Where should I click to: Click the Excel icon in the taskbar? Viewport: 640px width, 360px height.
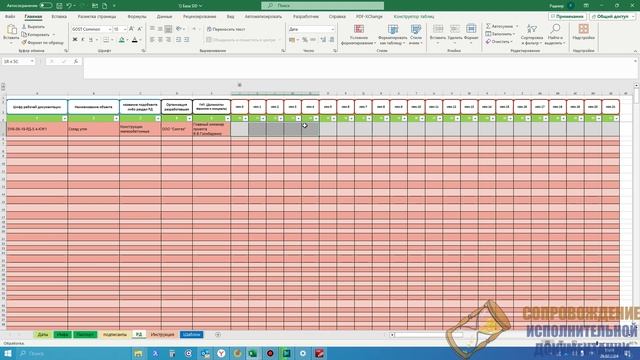(253, 353)
